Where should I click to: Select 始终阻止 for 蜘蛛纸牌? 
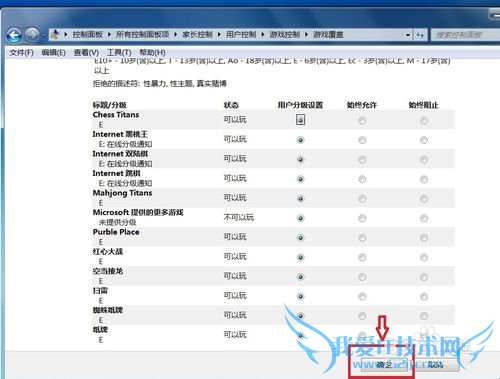pyautogui.click(x=424, y=316)
